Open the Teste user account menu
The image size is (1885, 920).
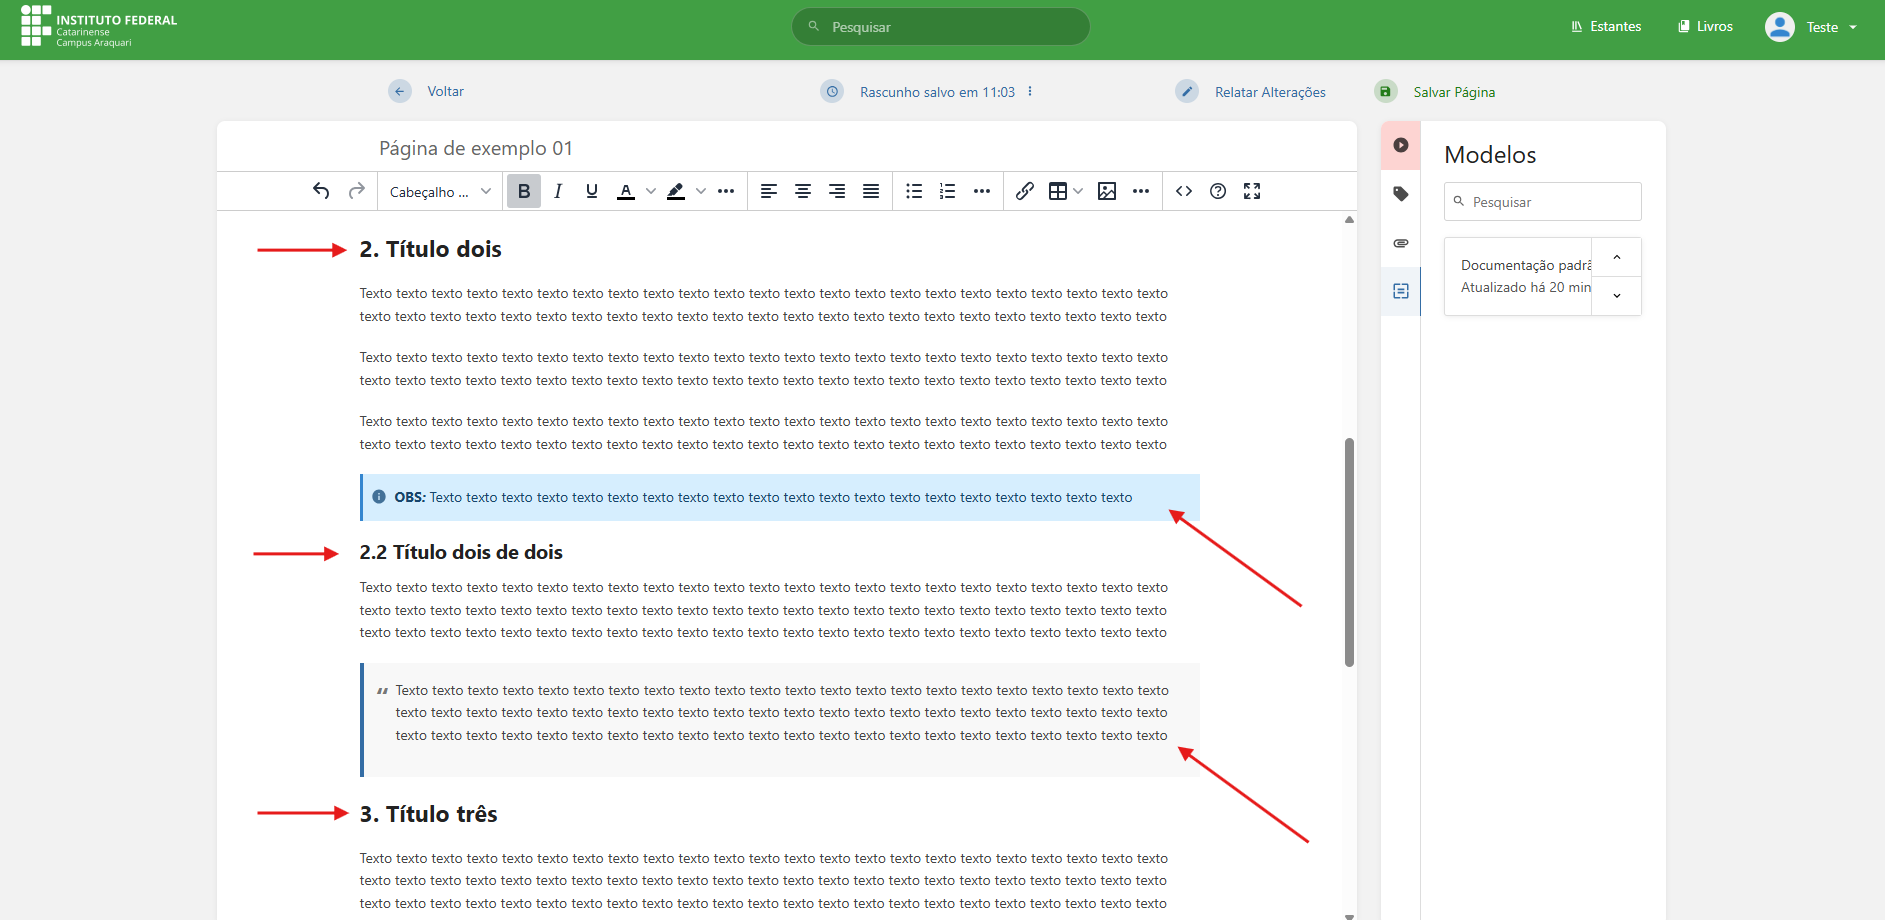1811,27
